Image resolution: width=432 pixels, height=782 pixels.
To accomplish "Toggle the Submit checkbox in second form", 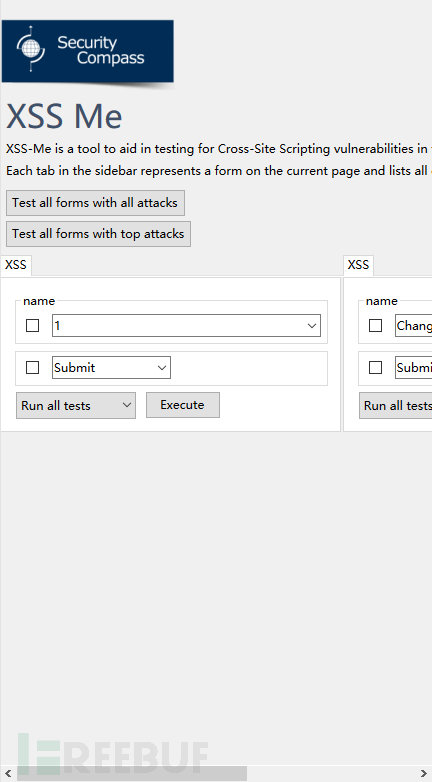I will pyautogui.click(x=375, y=368).
